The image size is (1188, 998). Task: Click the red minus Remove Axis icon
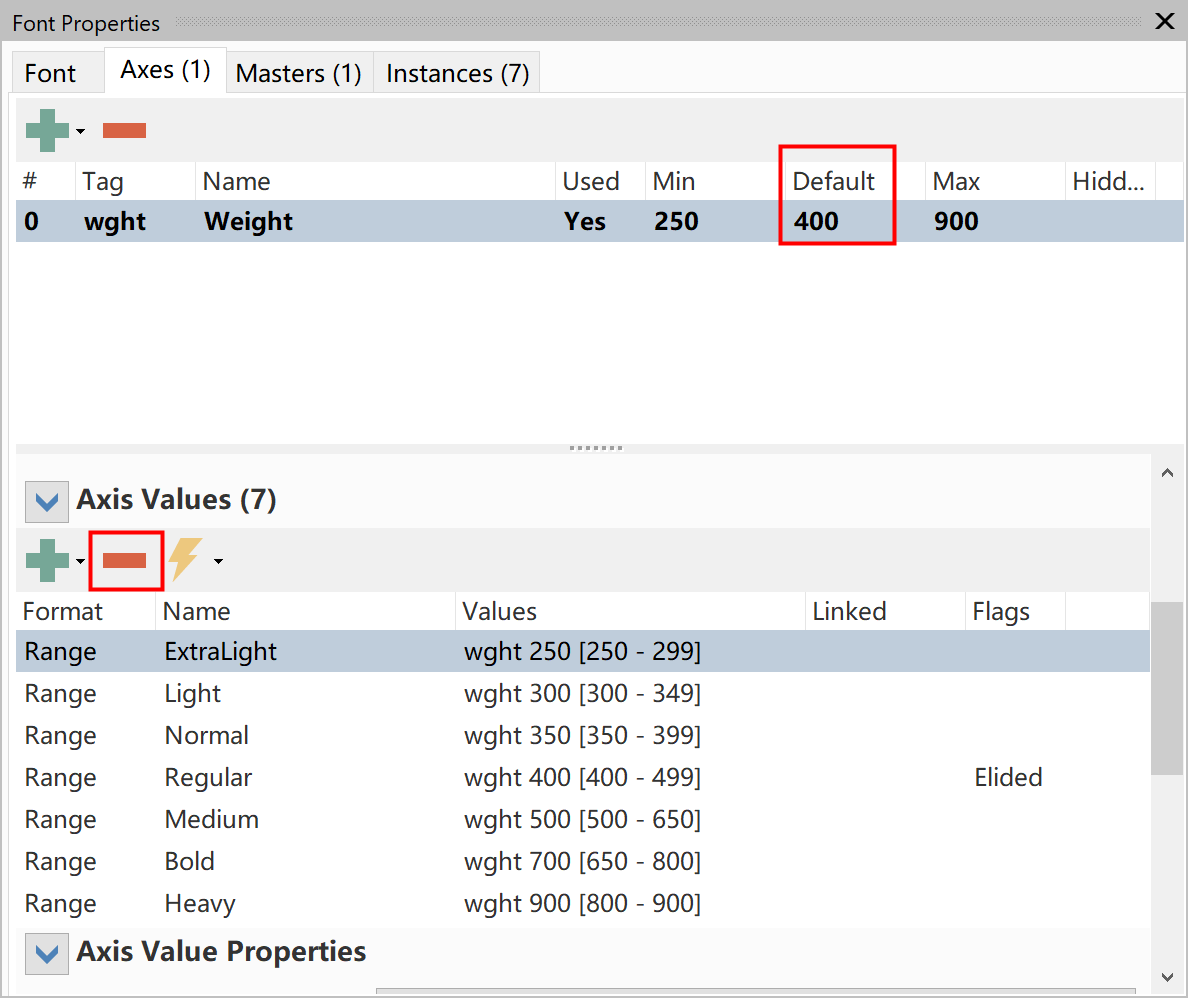pyautogui.click(x=124, y=130)
